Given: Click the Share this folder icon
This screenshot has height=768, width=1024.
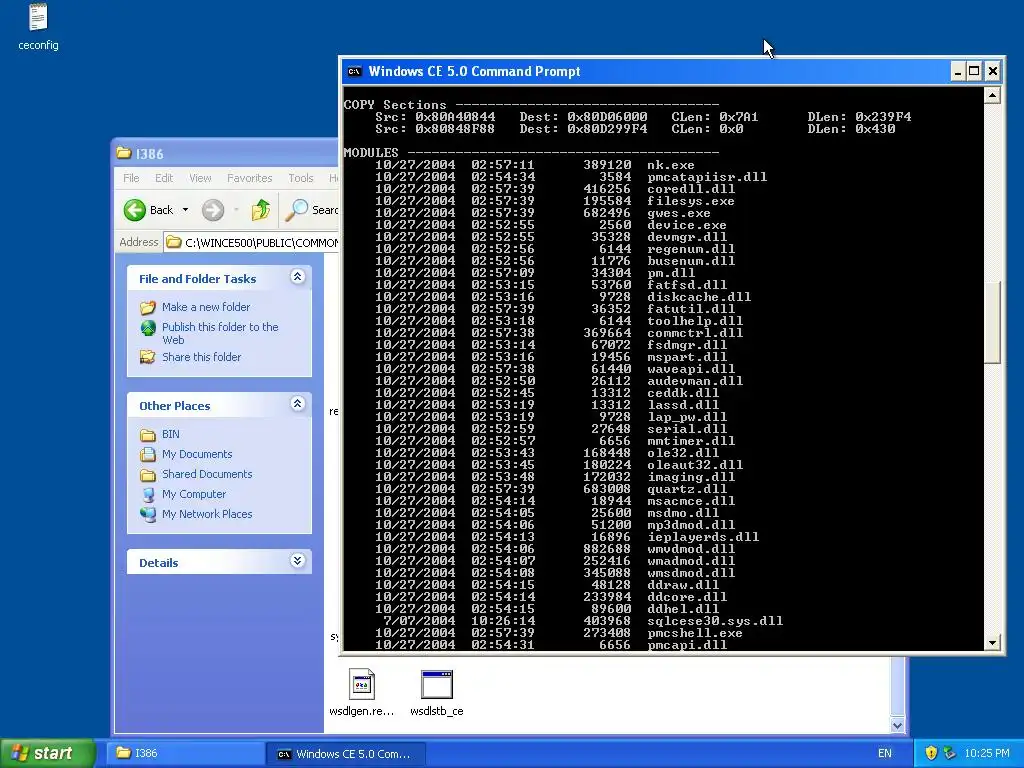Looking at the screenshot, I should [x=148, y=357].
